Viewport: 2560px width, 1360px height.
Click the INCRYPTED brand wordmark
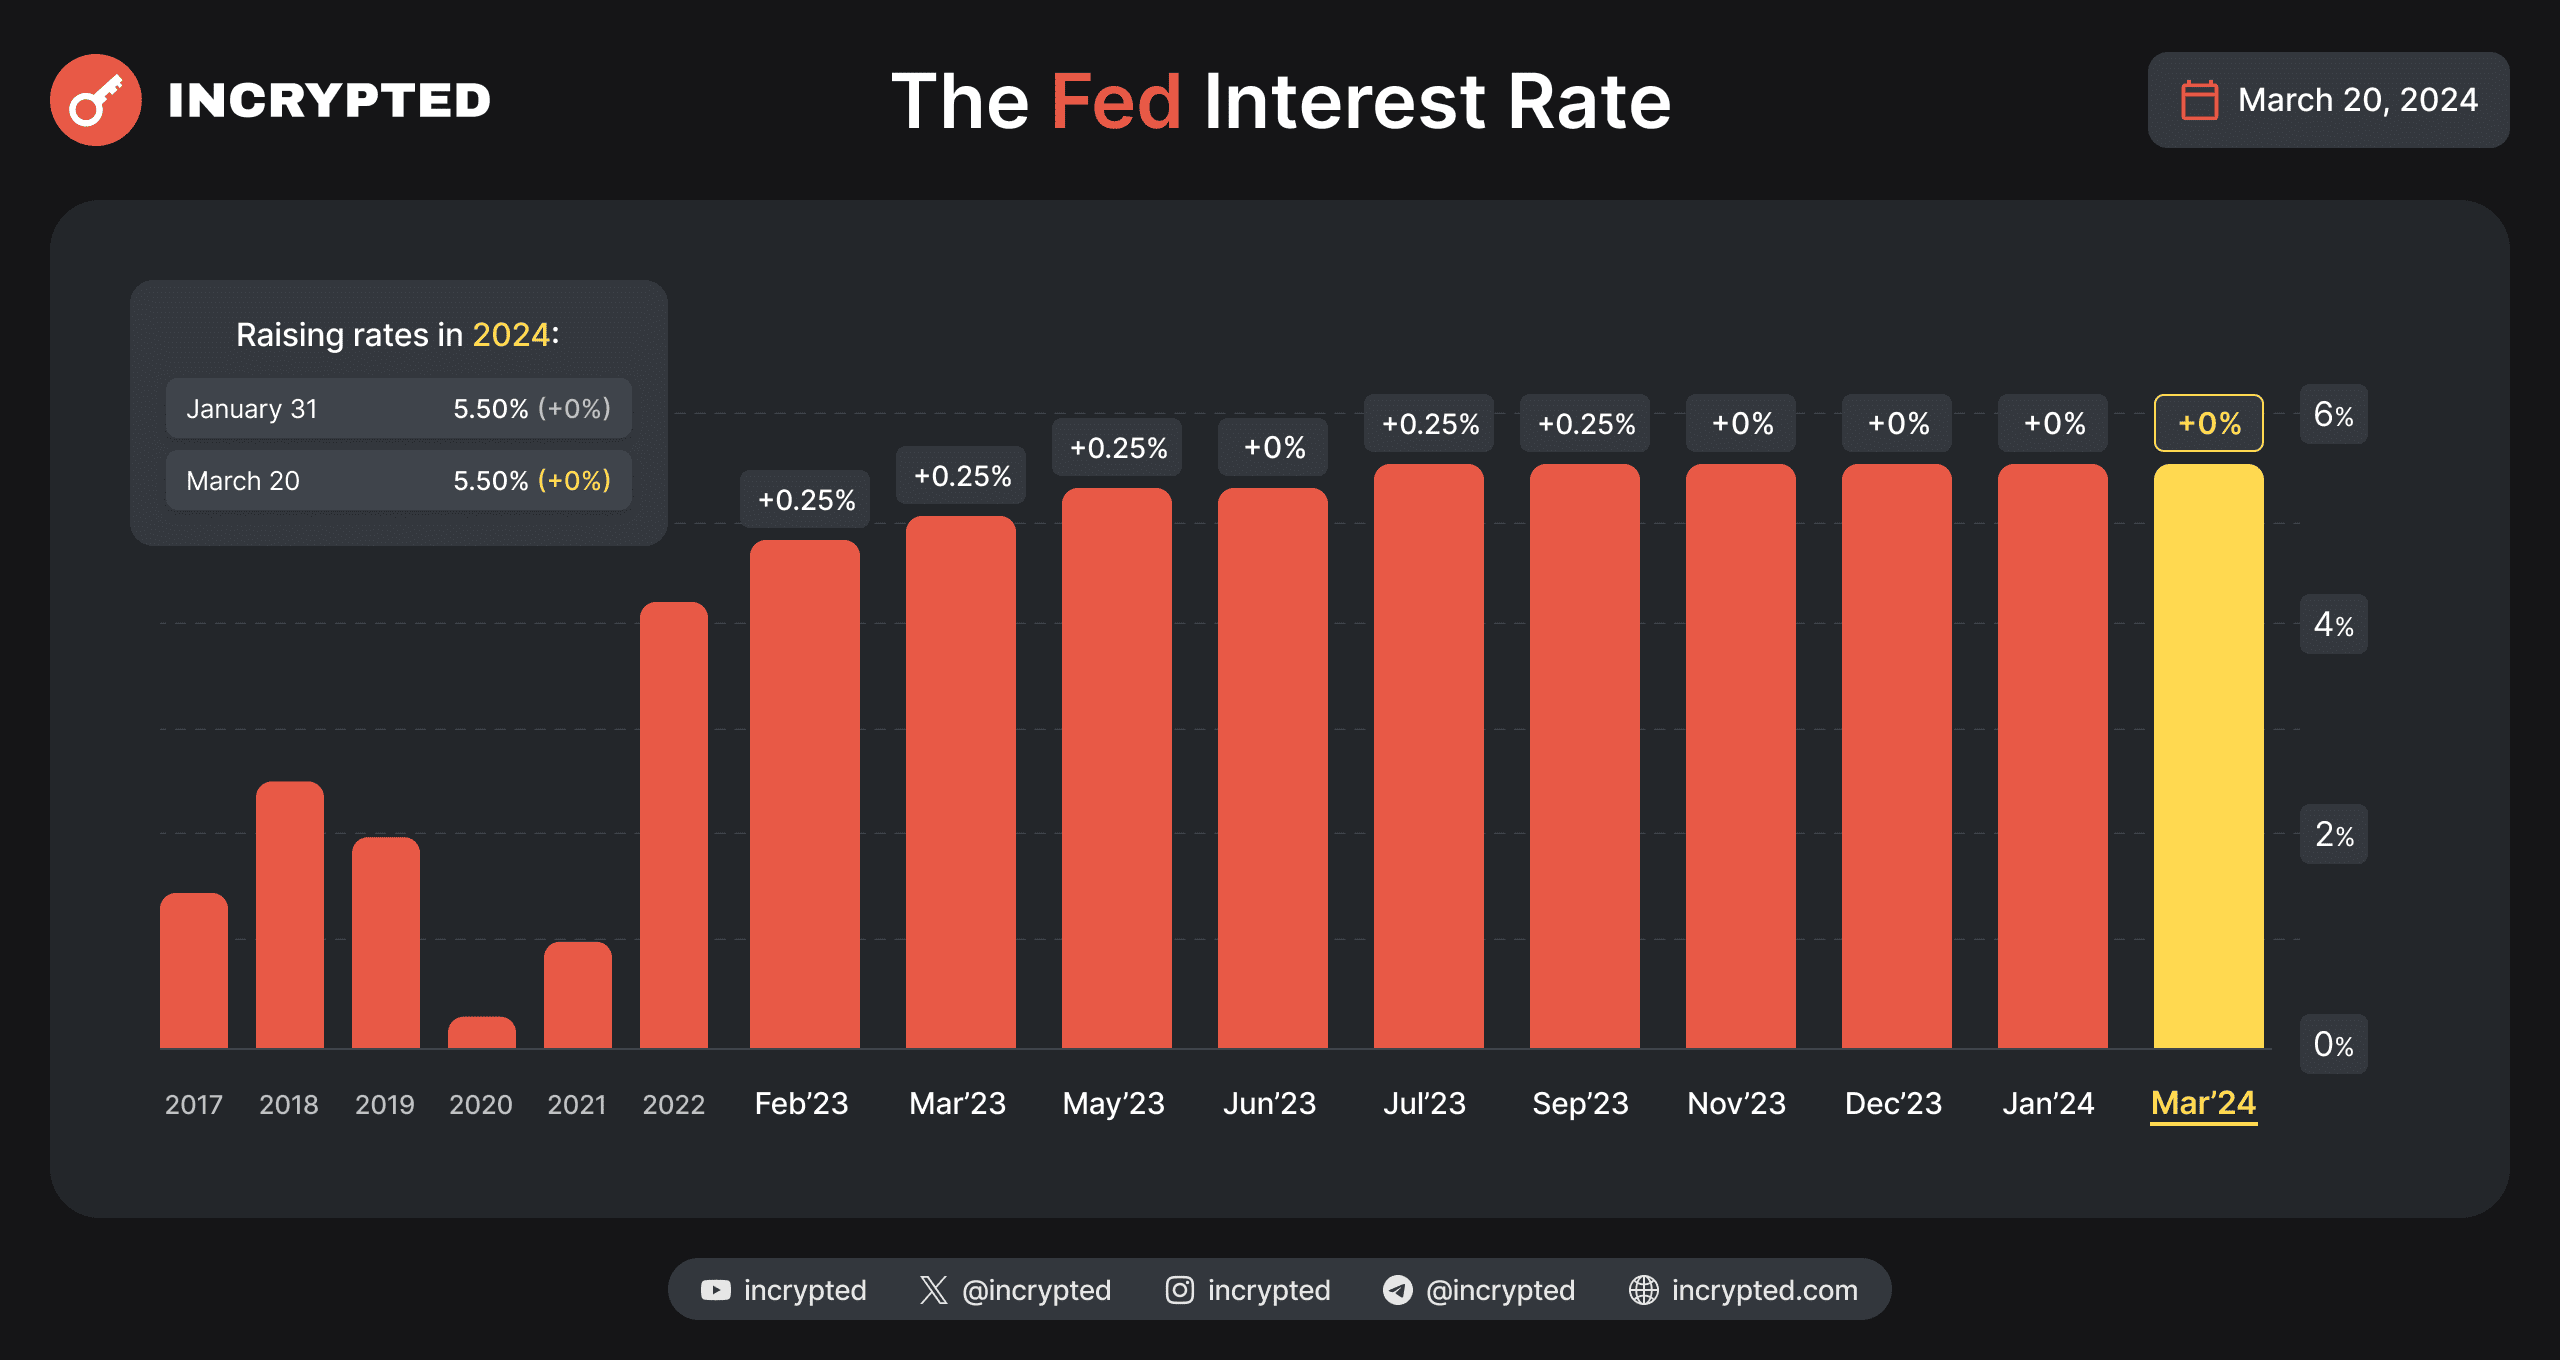[329, 100]
